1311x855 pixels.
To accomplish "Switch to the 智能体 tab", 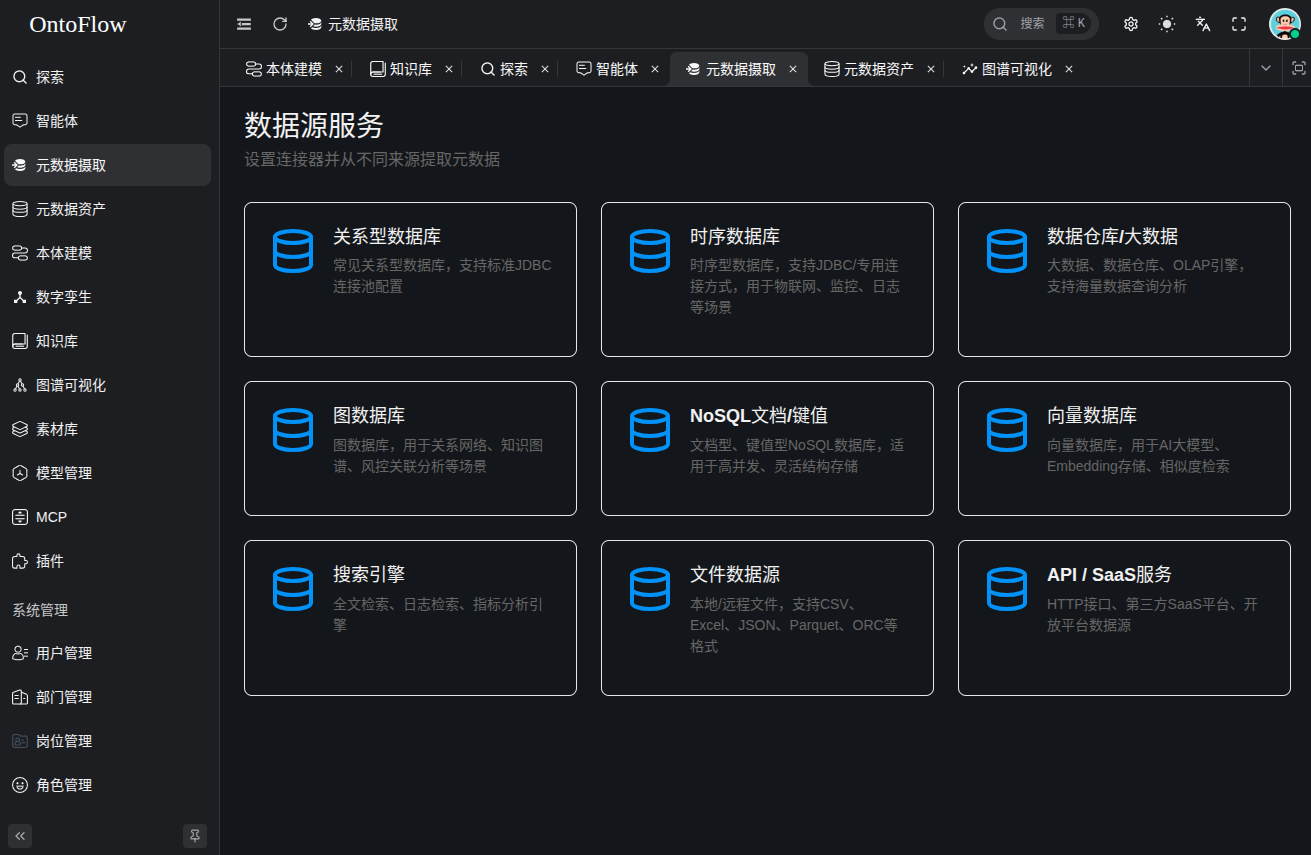I will coord(608,69).
